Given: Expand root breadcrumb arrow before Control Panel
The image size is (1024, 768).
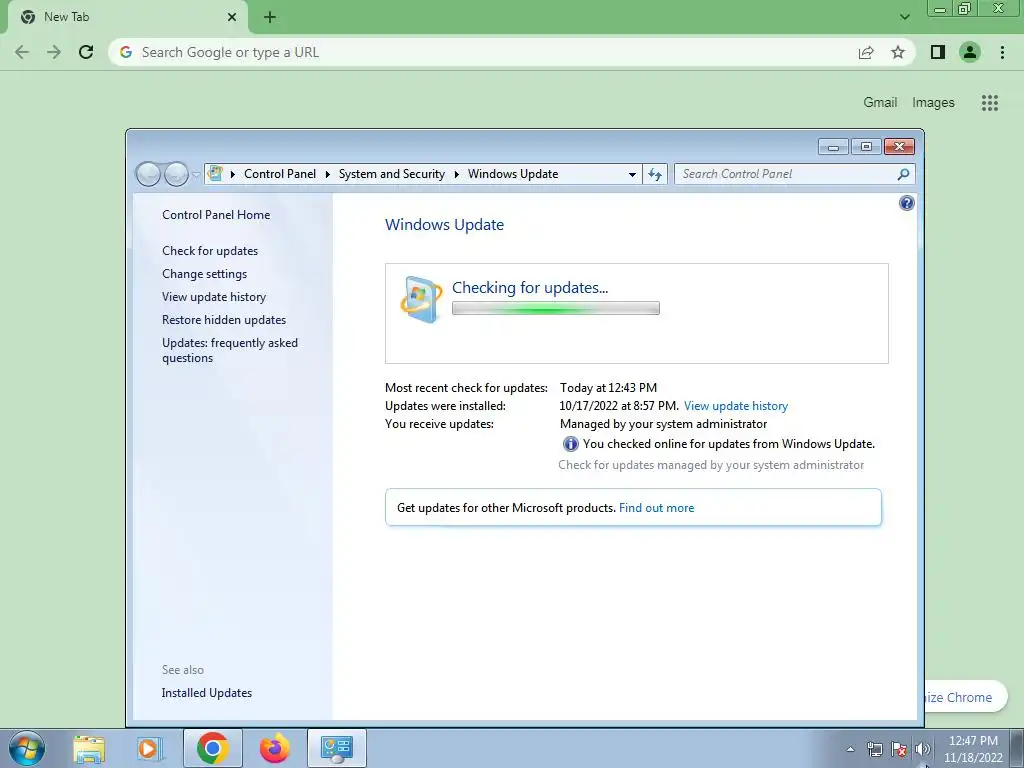Looking at the screenshot, I should 232,174.
